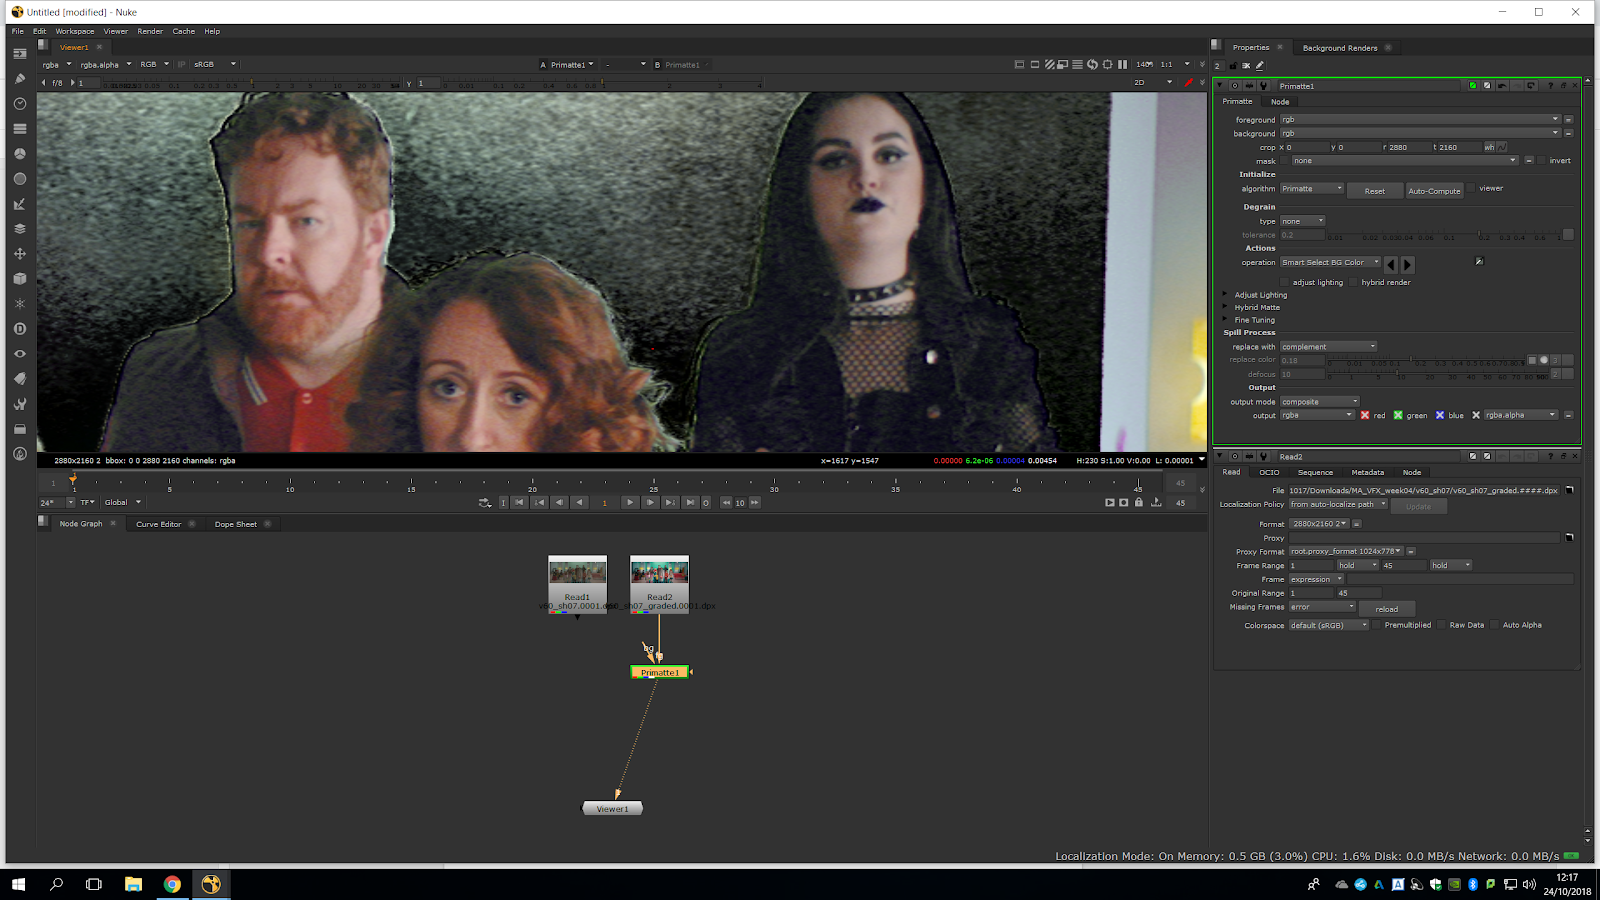1600x900 pixels.
Task: Open the output mode 'composite' dropdown
Action: point(1319,402)
